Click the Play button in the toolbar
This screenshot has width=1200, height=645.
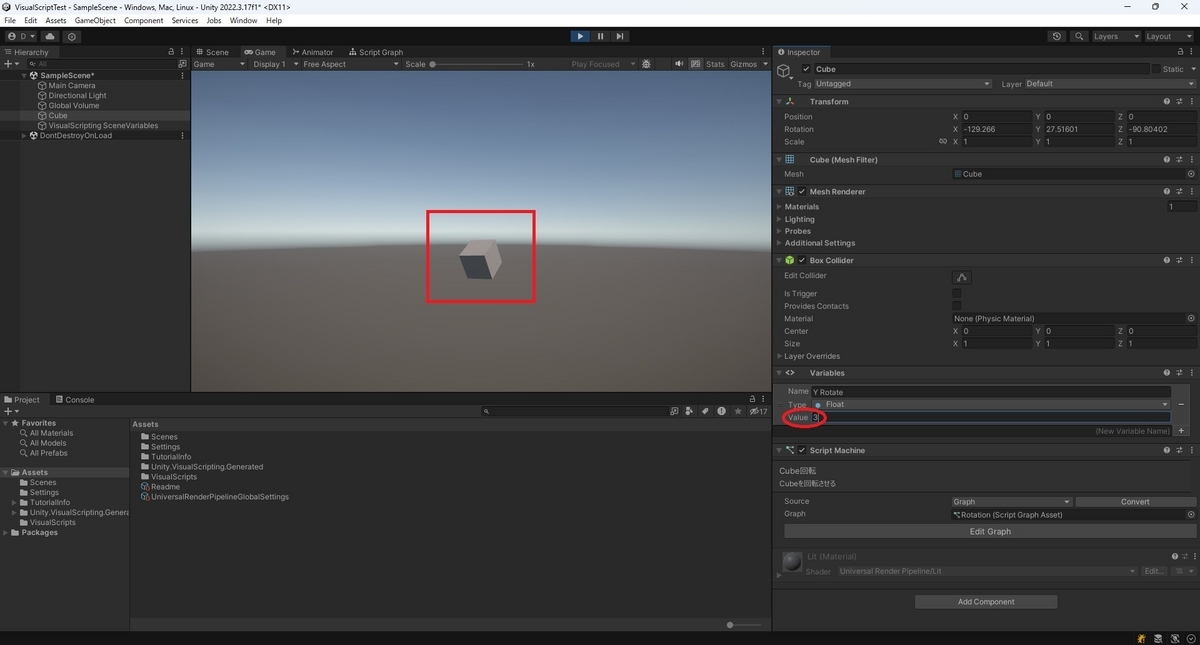pyautogui.click(x=580, y=36)
